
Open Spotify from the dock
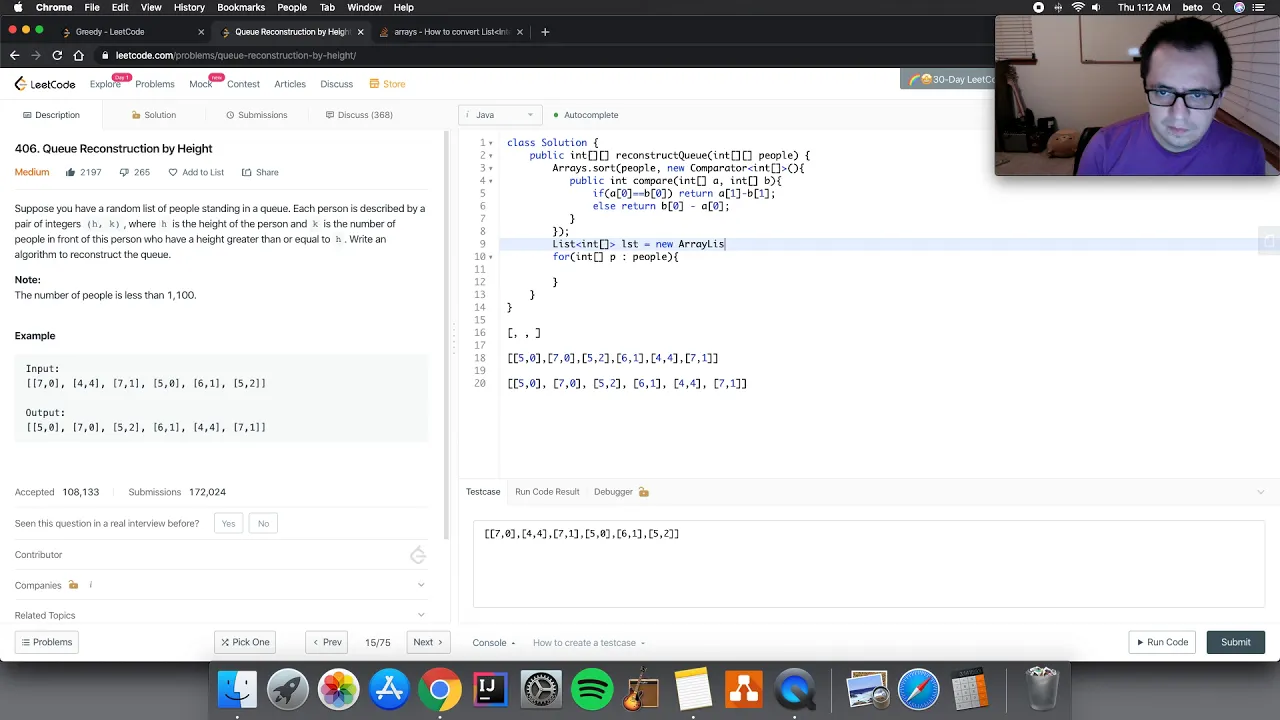(x=592, y=689)
